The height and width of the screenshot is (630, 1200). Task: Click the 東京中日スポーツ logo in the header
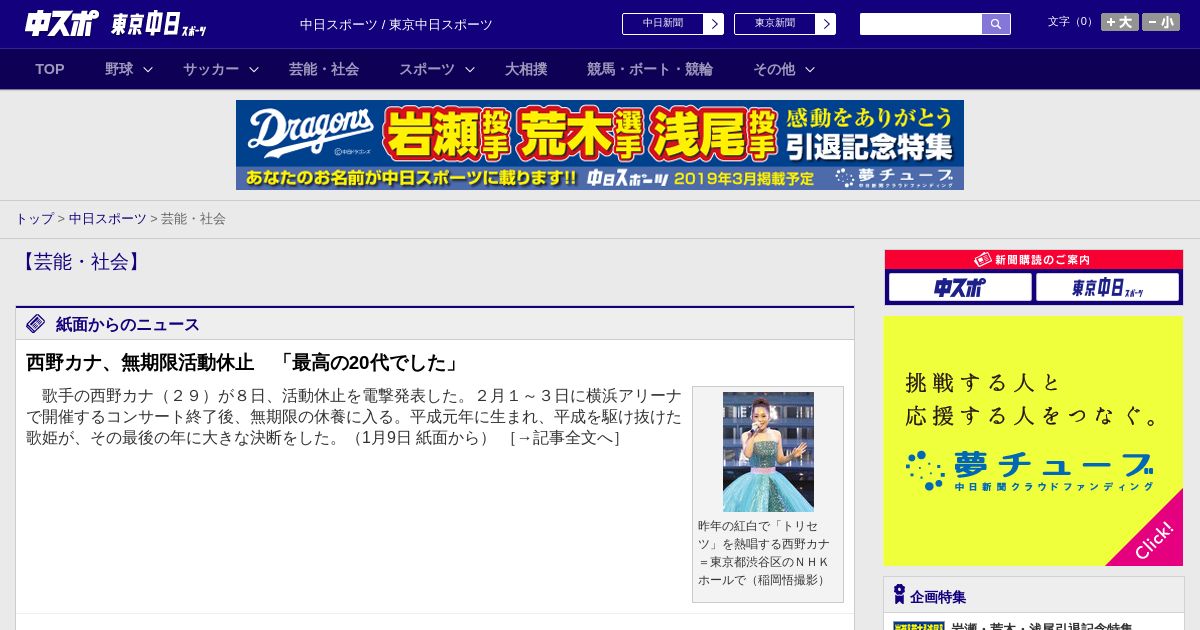158,24
